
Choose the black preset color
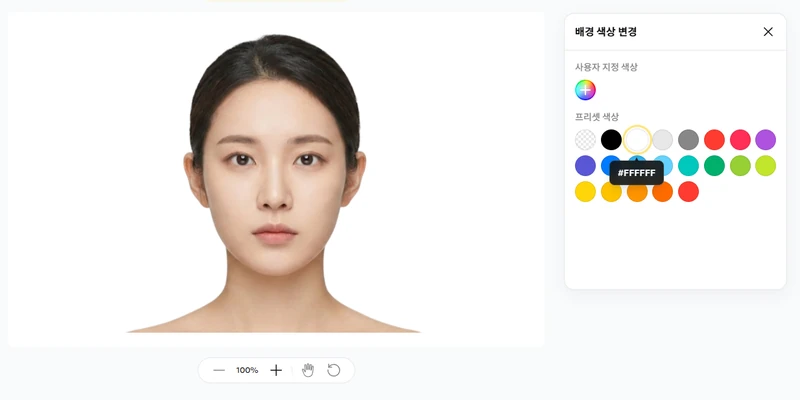pyautogui.click(x=611, y=140)
